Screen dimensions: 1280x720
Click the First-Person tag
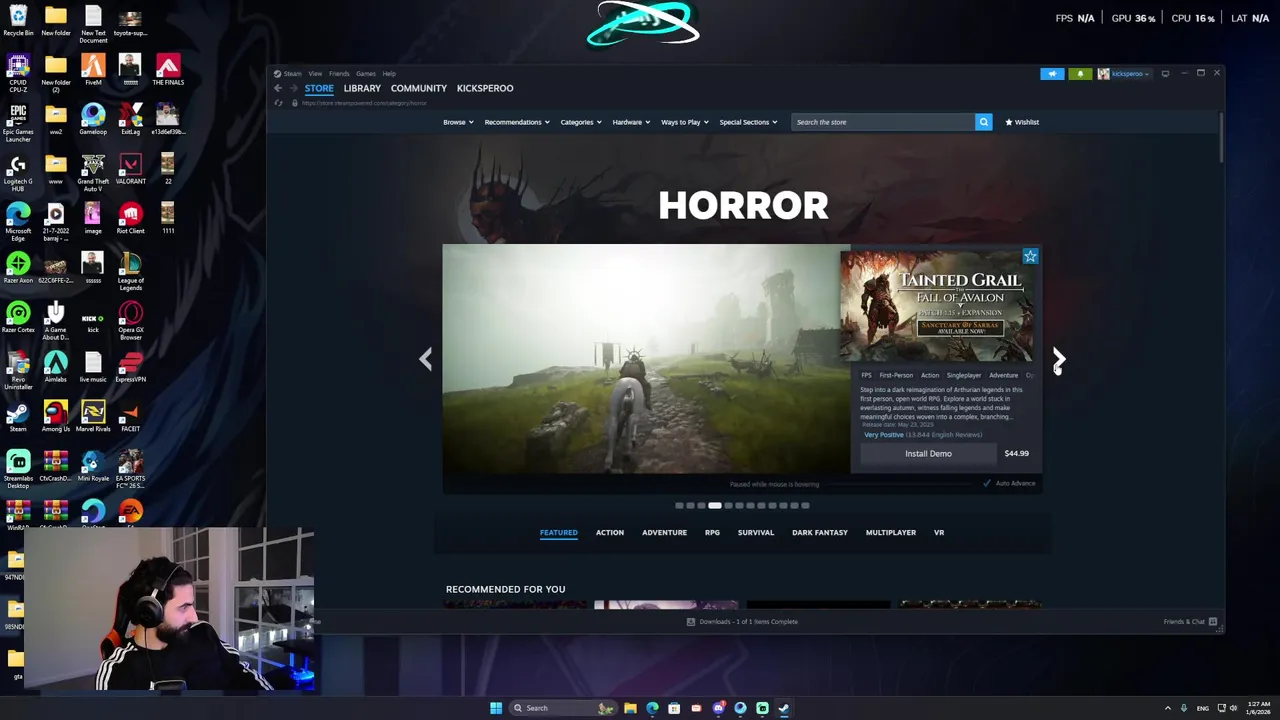(896, 375)
